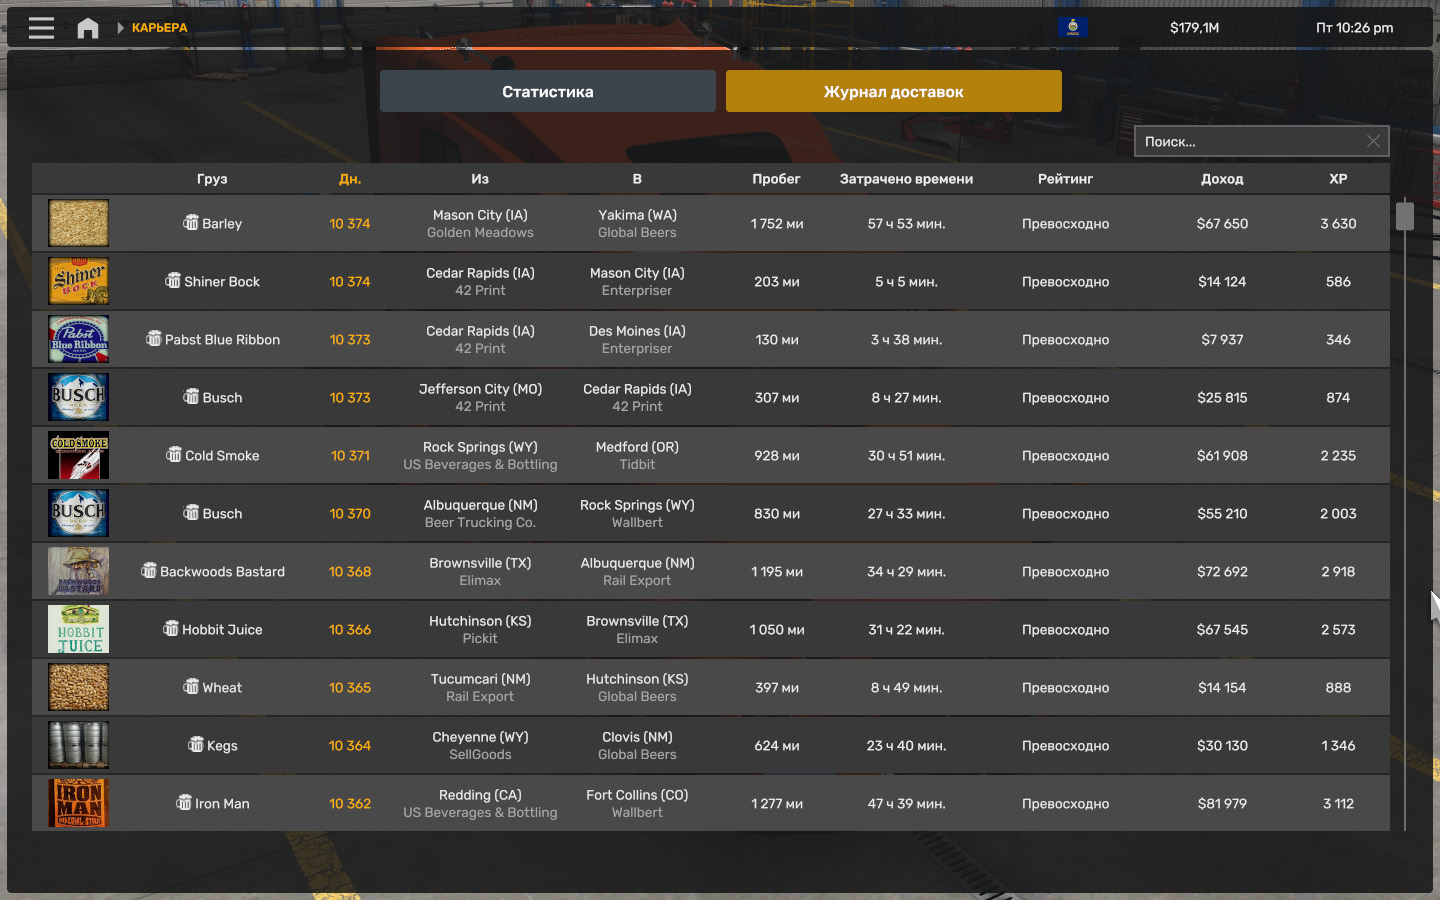Open the hamburger main menu
The height and width of the screenshot is (900, 1440).
pyautogui.click(x=41, y=28)
